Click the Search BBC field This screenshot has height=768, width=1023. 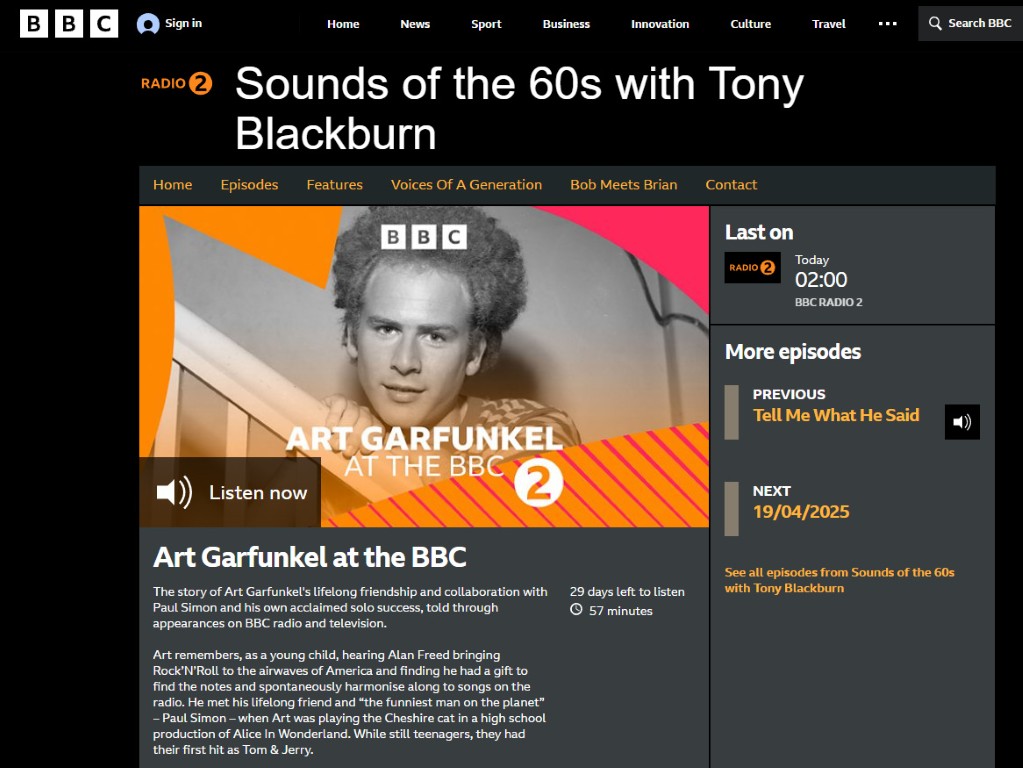point(970,23)
